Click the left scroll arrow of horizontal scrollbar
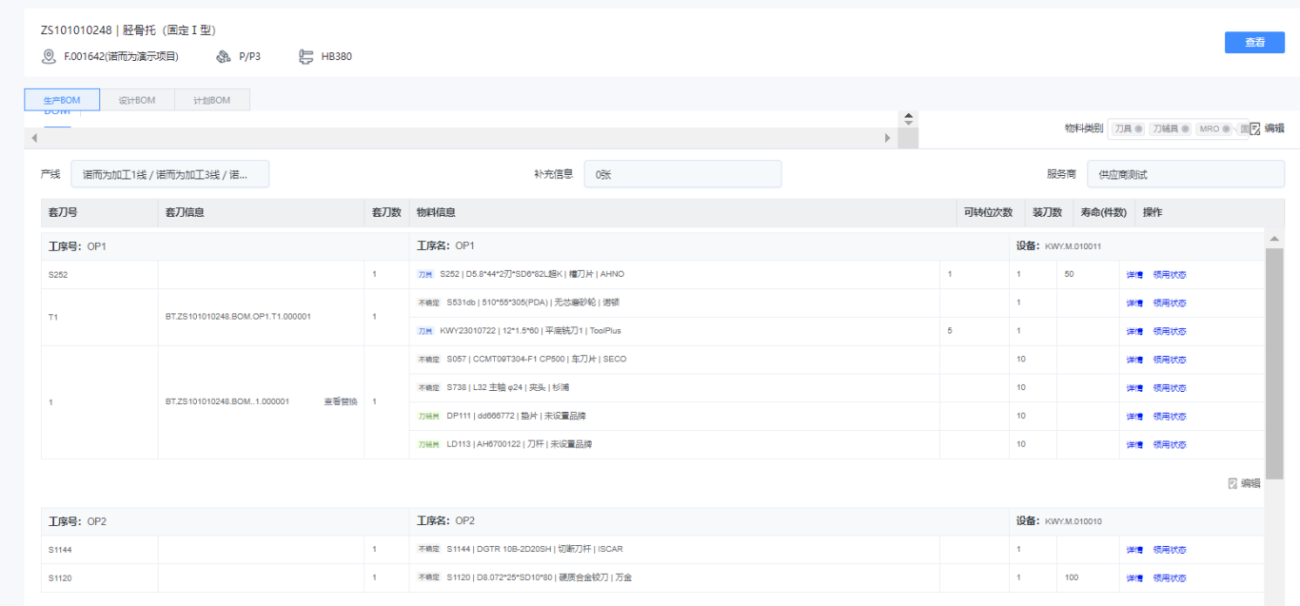The image size is (1300, 606). [34, 138]
